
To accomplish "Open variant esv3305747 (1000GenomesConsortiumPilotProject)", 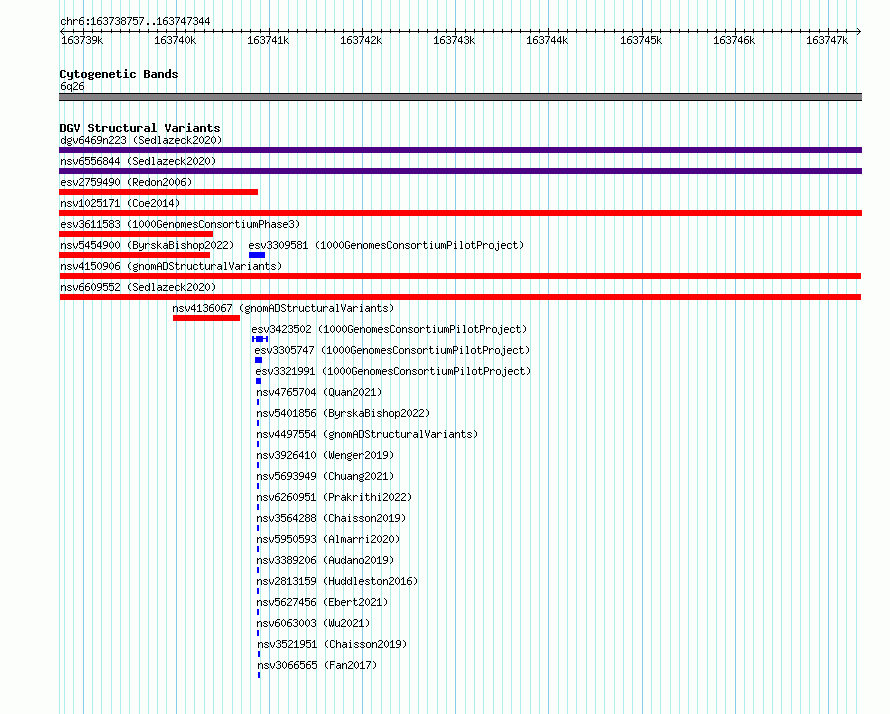I will (392, 350).
